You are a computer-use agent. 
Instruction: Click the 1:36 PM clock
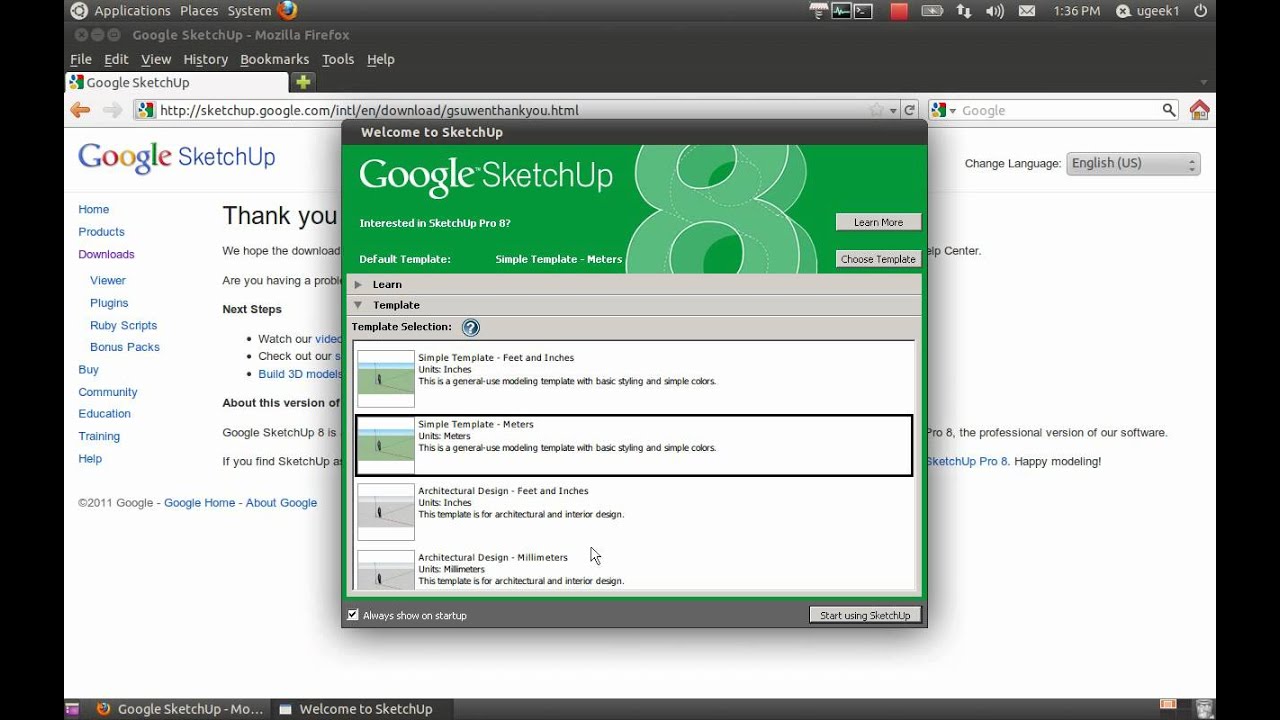1076,11
